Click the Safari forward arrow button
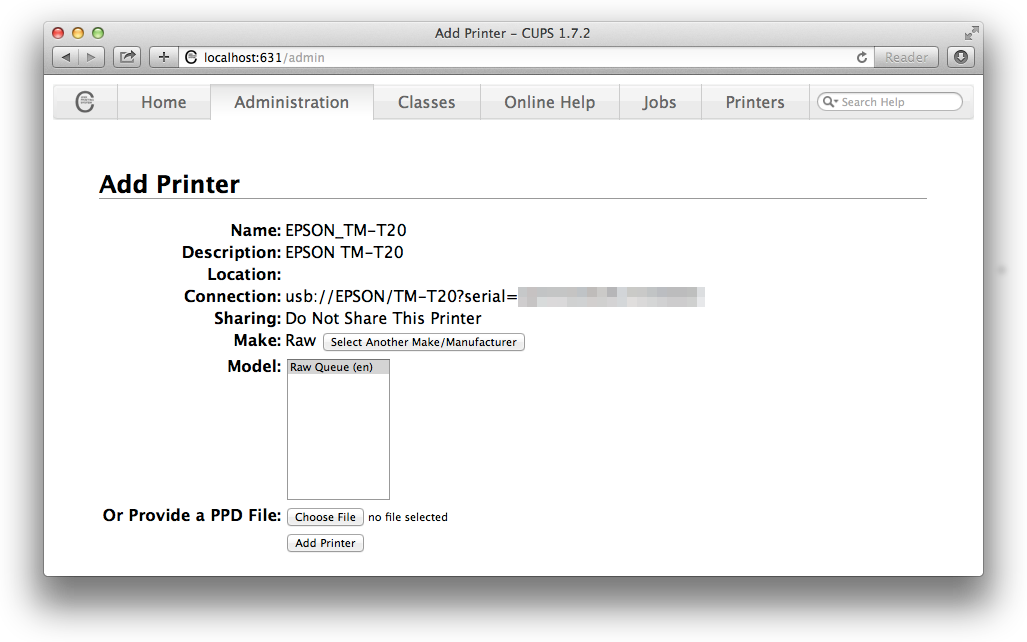 click(x=91, y=57)
